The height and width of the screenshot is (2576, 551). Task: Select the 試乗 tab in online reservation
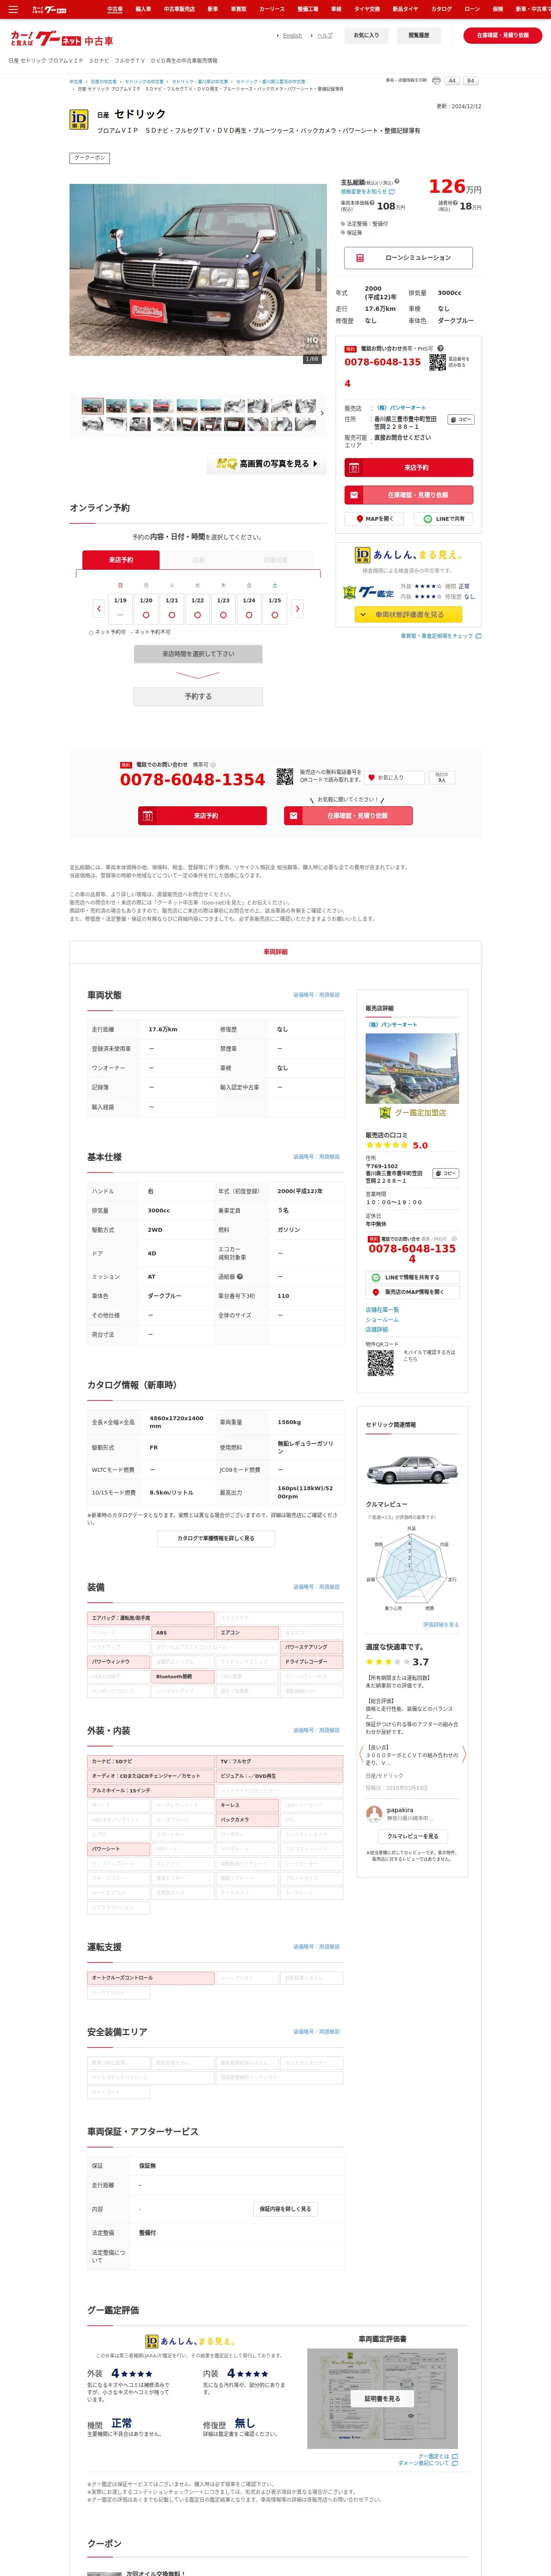[x=198, y=559]
